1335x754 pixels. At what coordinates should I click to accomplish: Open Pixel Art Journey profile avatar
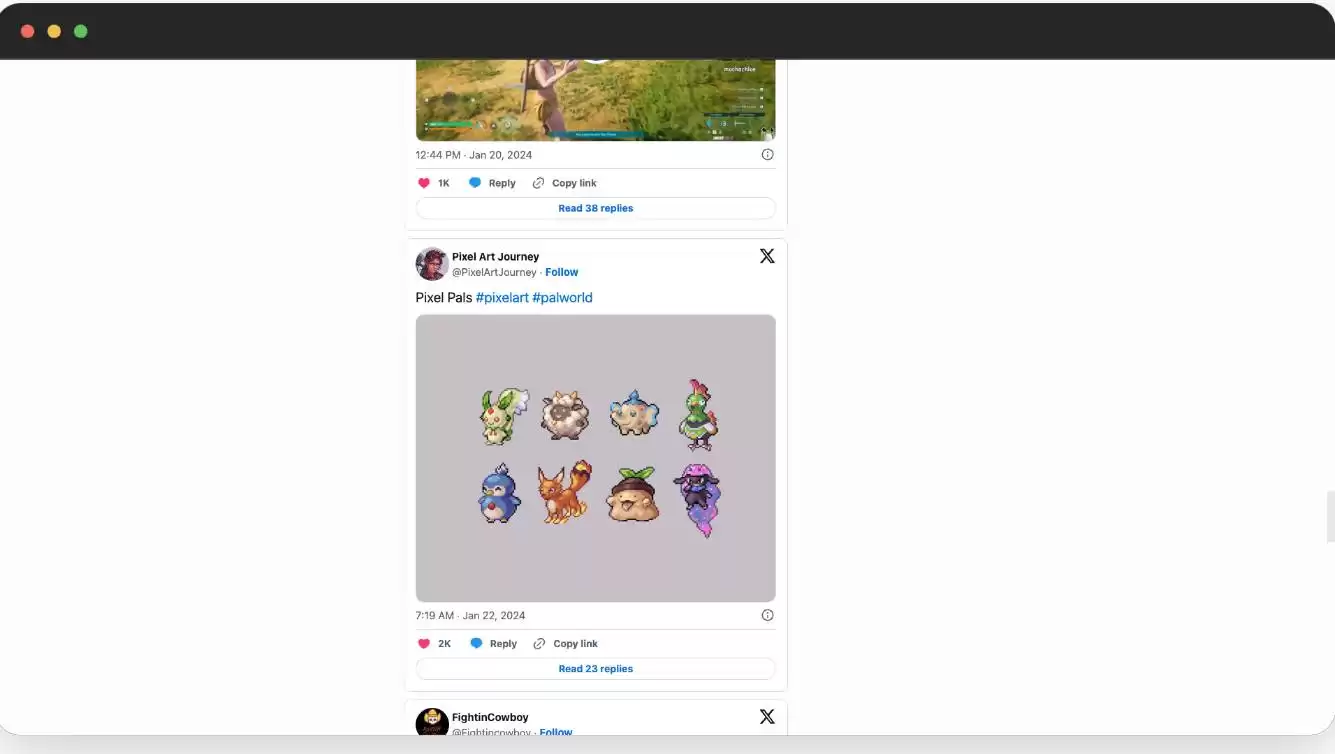[x=432, y=264]
